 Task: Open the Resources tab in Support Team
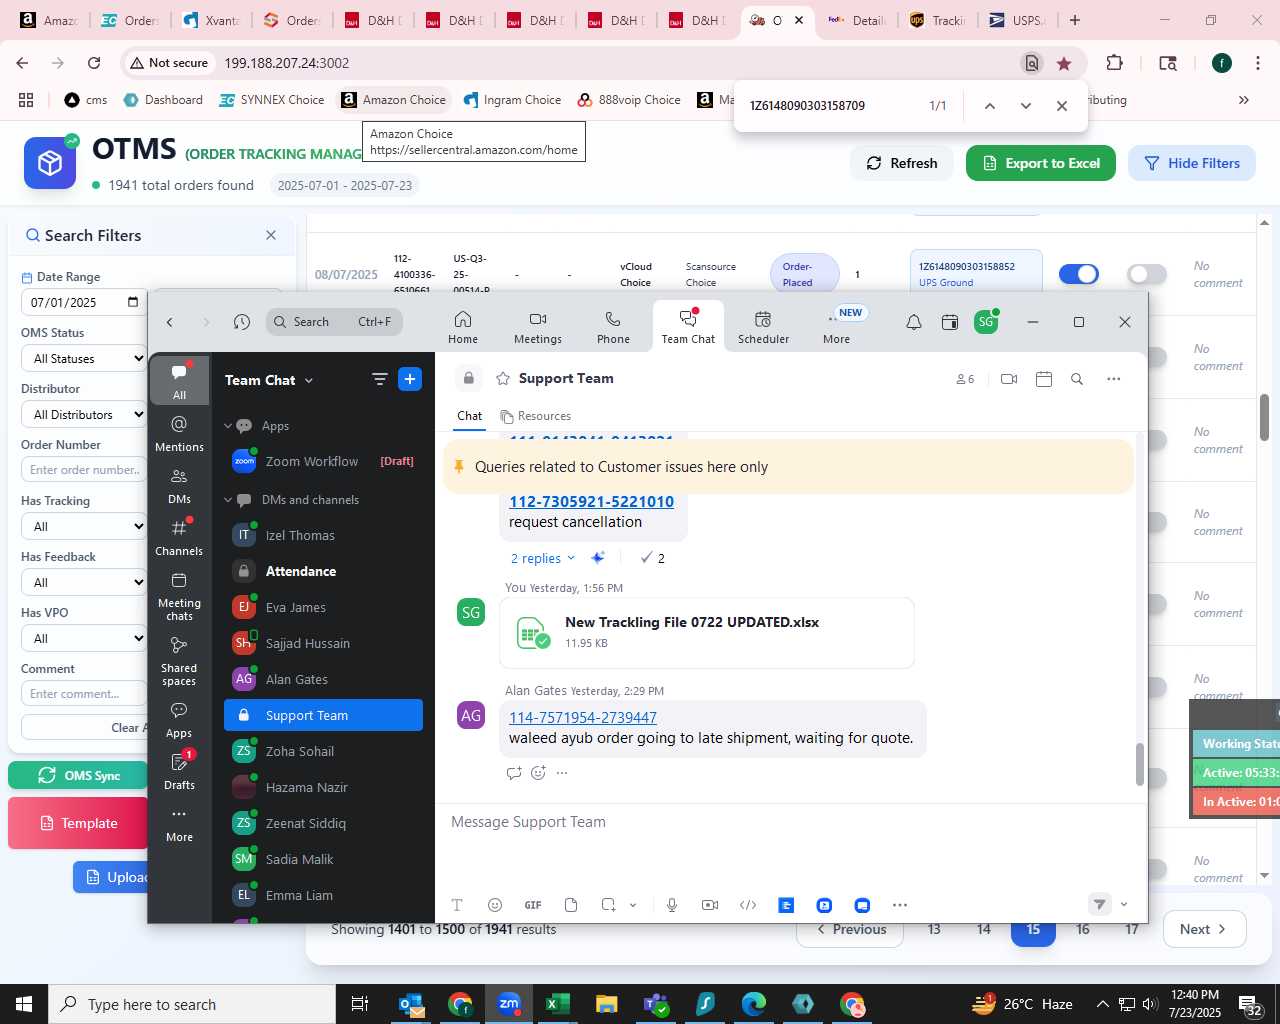pos(536,416)
